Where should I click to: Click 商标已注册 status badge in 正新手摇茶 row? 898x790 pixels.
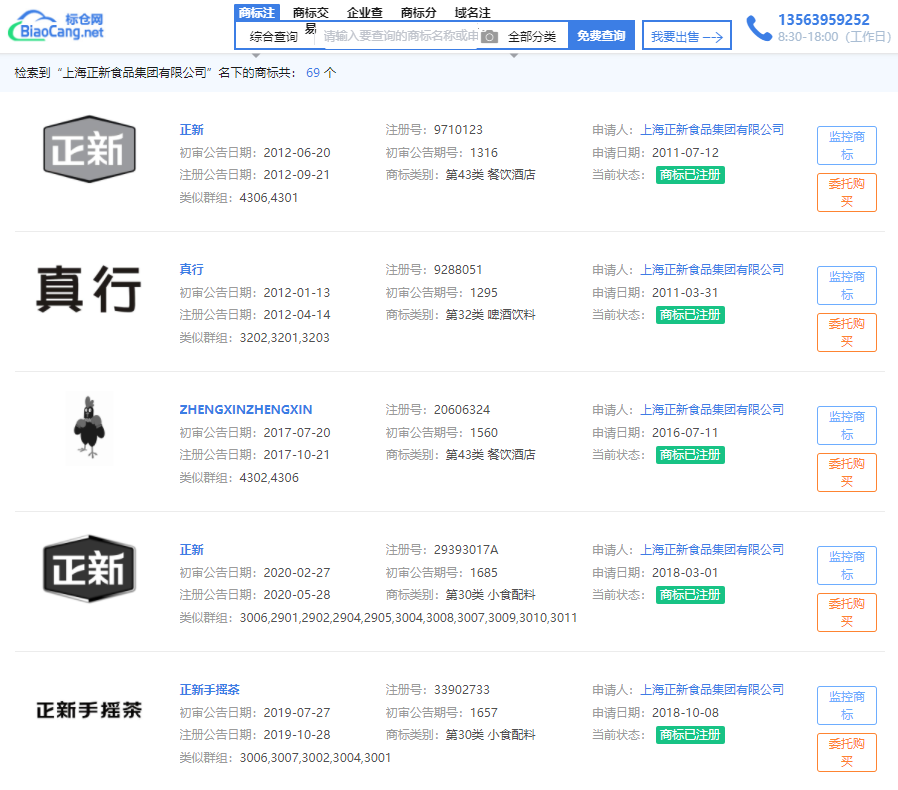[x=690, y=734]
